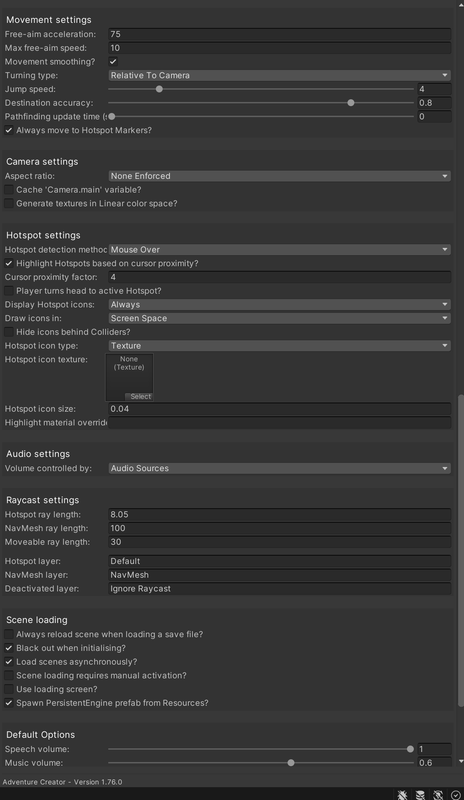
Task: Click the Hotspot icon texture preview box
Action: click(129, 378)
